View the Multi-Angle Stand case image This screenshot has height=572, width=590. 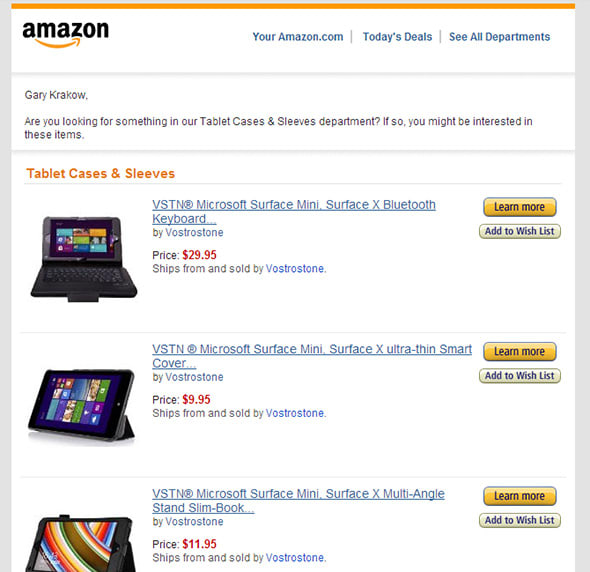tap(81, 543)
